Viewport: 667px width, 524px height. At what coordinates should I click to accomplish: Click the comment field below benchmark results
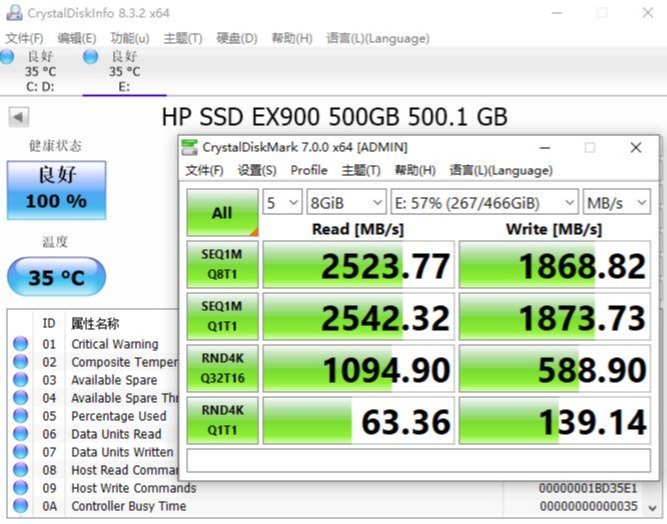tap(418, 460)
